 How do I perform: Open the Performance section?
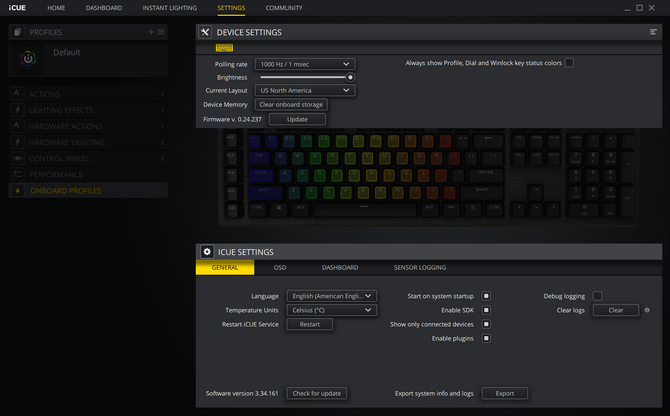[88, 174]
